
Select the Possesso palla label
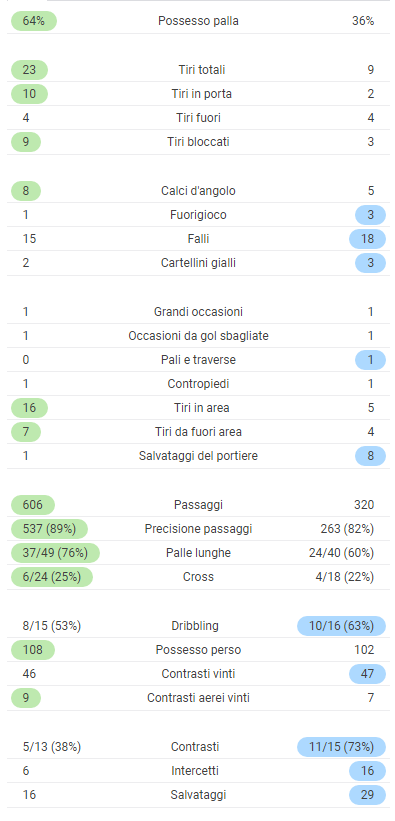(198, 21)
